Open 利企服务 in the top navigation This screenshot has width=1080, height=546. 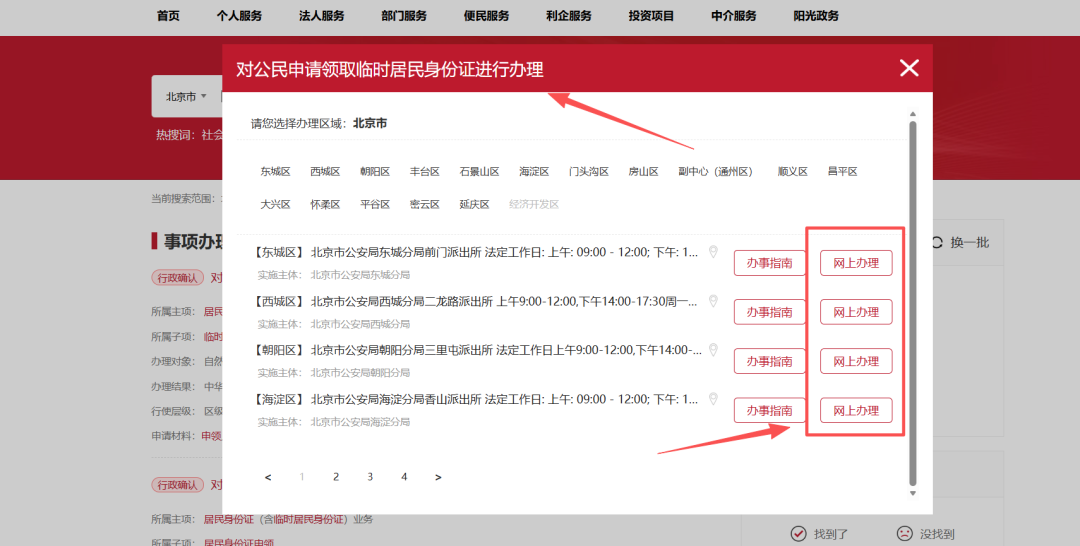569,16
